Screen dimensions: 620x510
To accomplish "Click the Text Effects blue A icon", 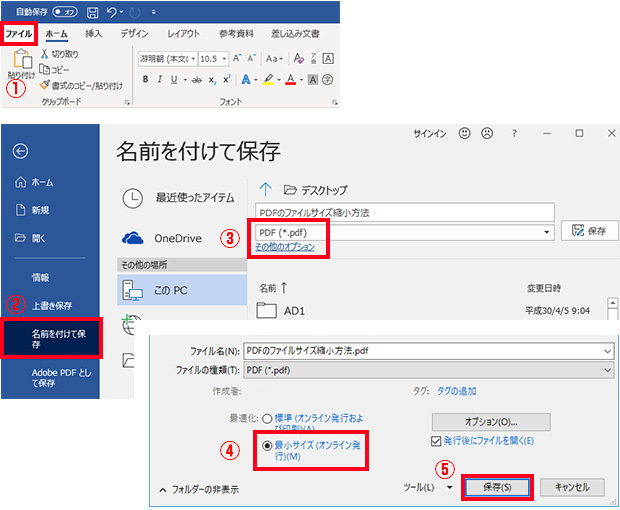I will pyautogui.click(x=246, y=79).
